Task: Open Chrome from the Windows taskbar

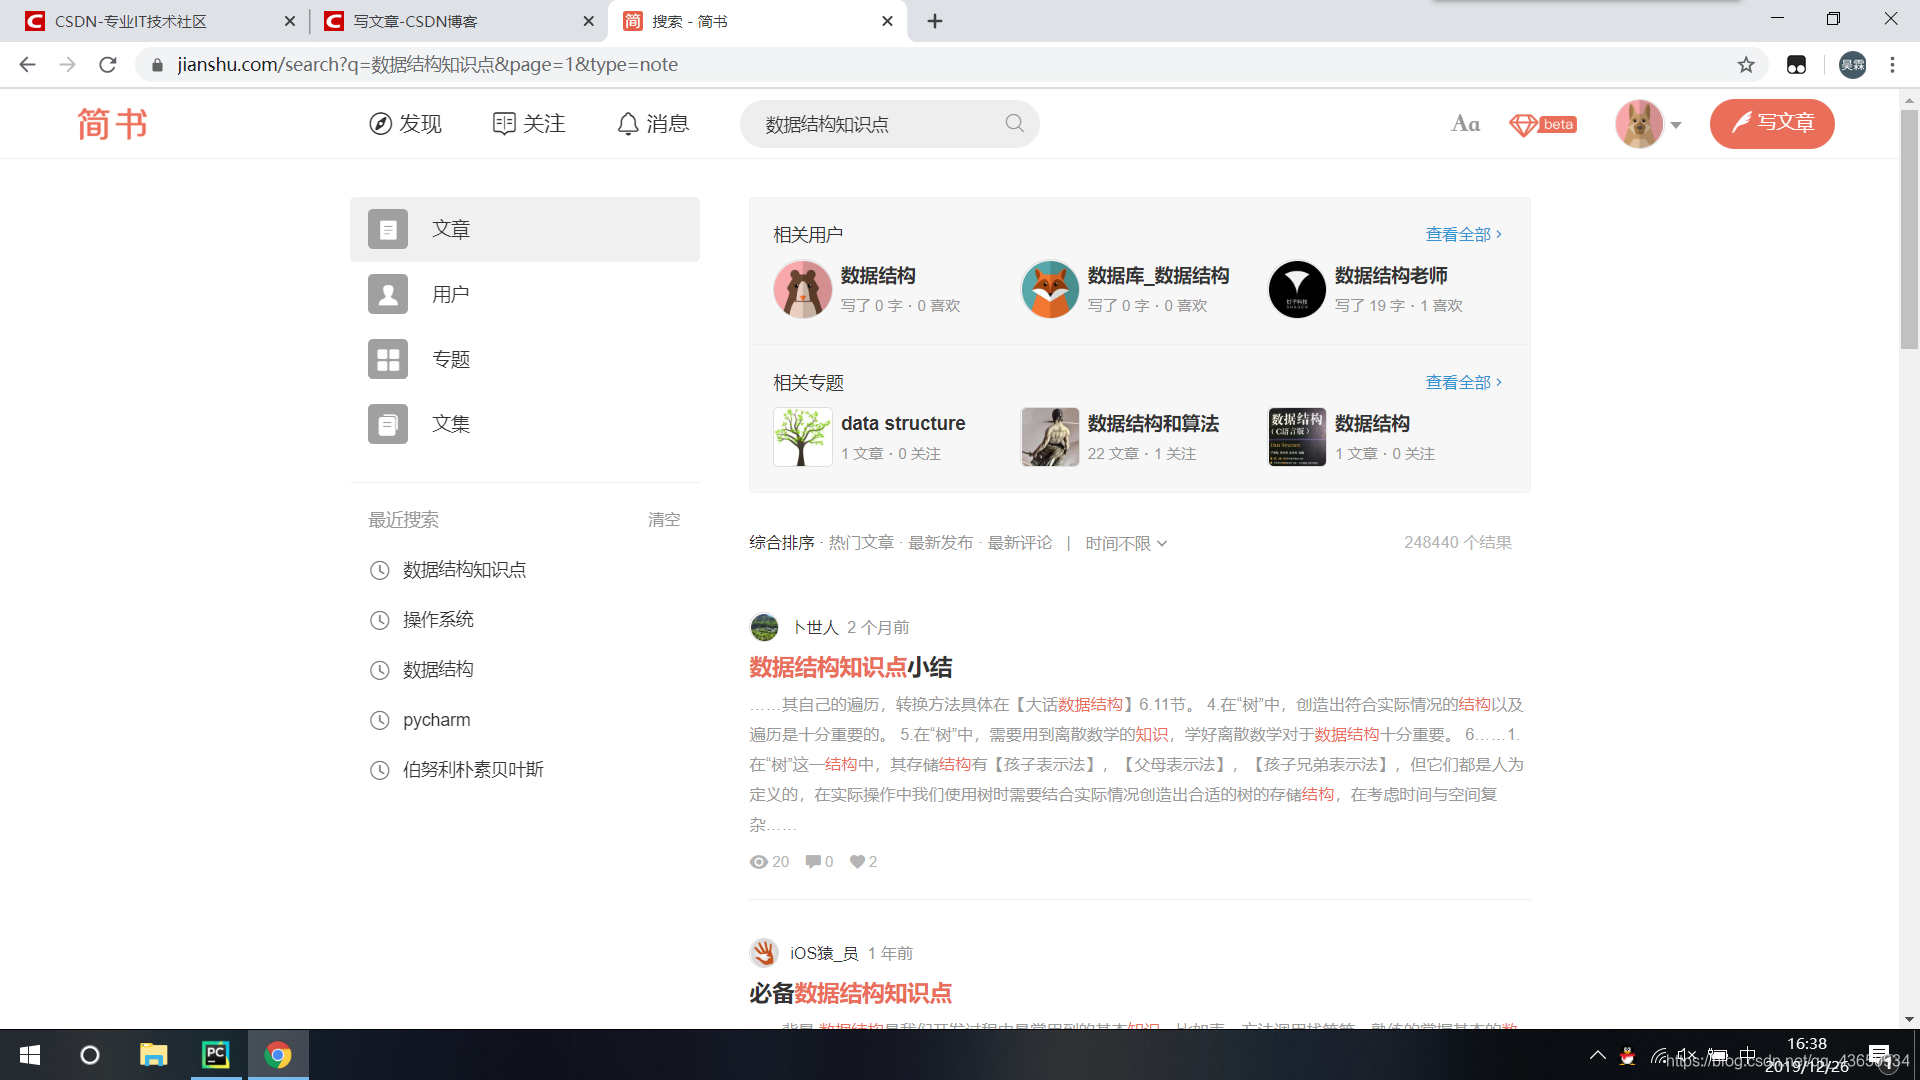Action: click(278, 1054)
